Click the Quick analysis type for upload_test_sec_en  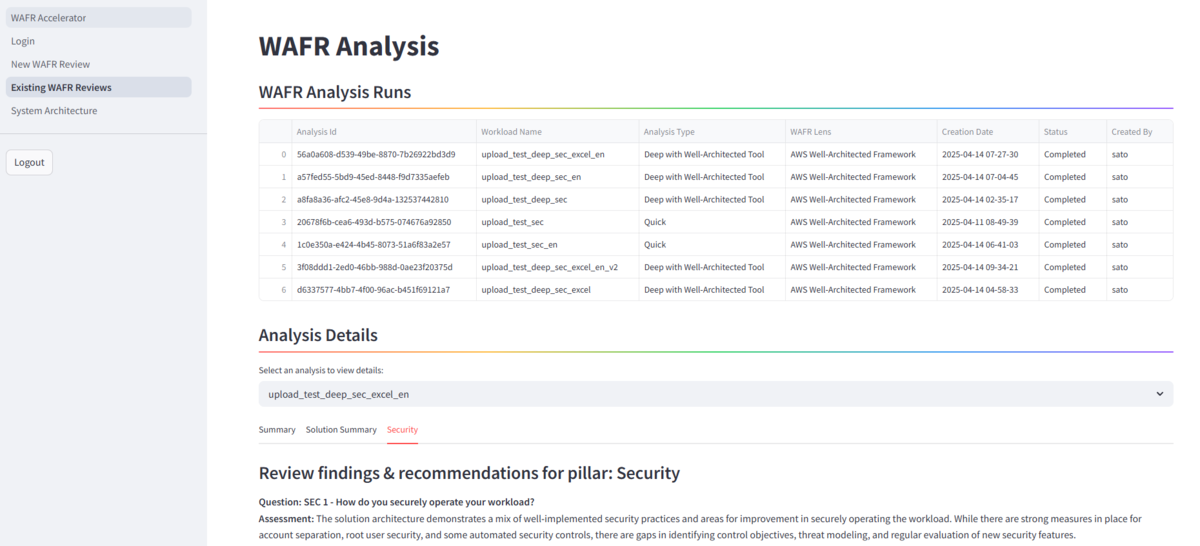point(712,245)
